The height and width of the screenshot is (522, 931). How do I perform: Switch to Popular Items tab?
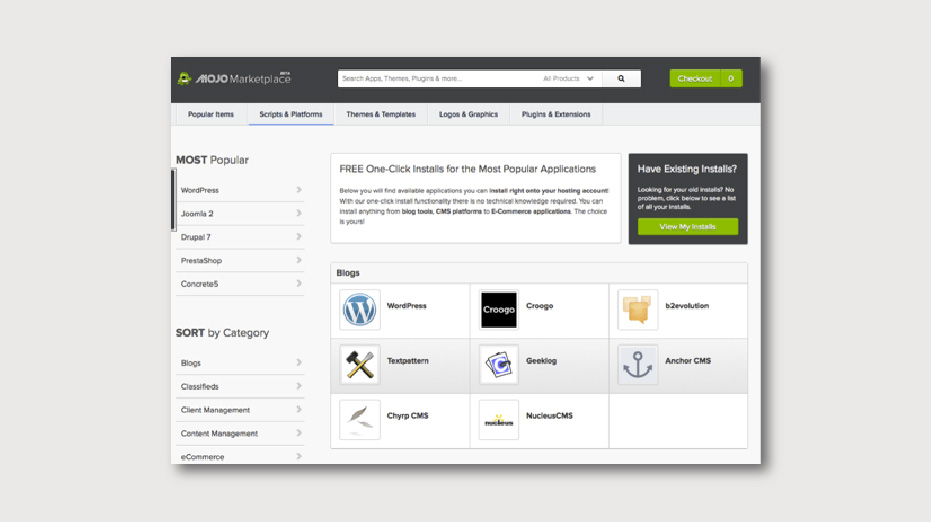pyautogui.click(x=211, y=115)
